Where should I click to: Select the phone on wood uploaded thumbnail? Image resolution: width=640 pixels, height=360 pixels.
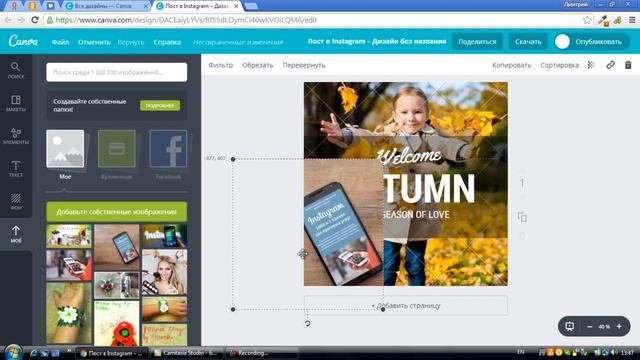pos(117,247)
